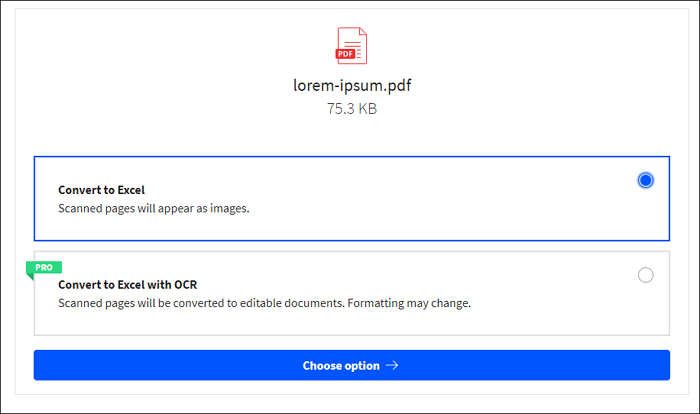Click the "Formatting may change" sentence

pos(411,303)
